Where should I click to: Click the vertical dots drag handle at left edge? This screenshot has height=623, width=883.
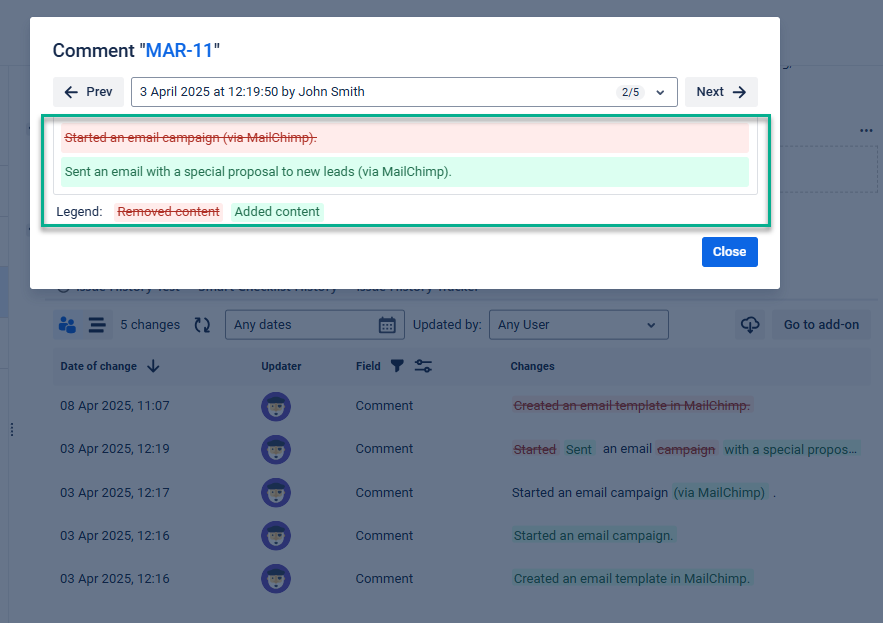tap(12, 430)
